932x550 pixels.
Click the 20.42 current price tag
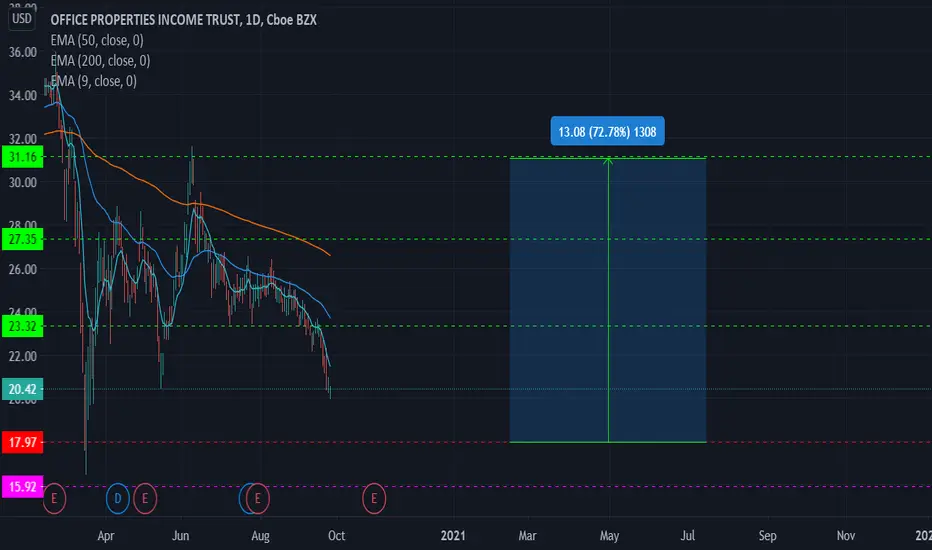[23, 389]
